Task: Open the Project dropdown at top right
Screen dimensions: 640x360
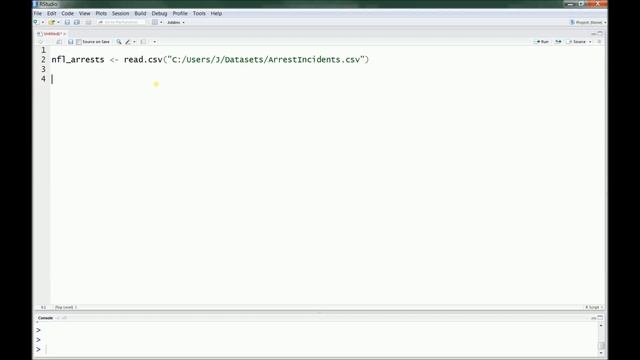Action: click(x=588, y=22)
